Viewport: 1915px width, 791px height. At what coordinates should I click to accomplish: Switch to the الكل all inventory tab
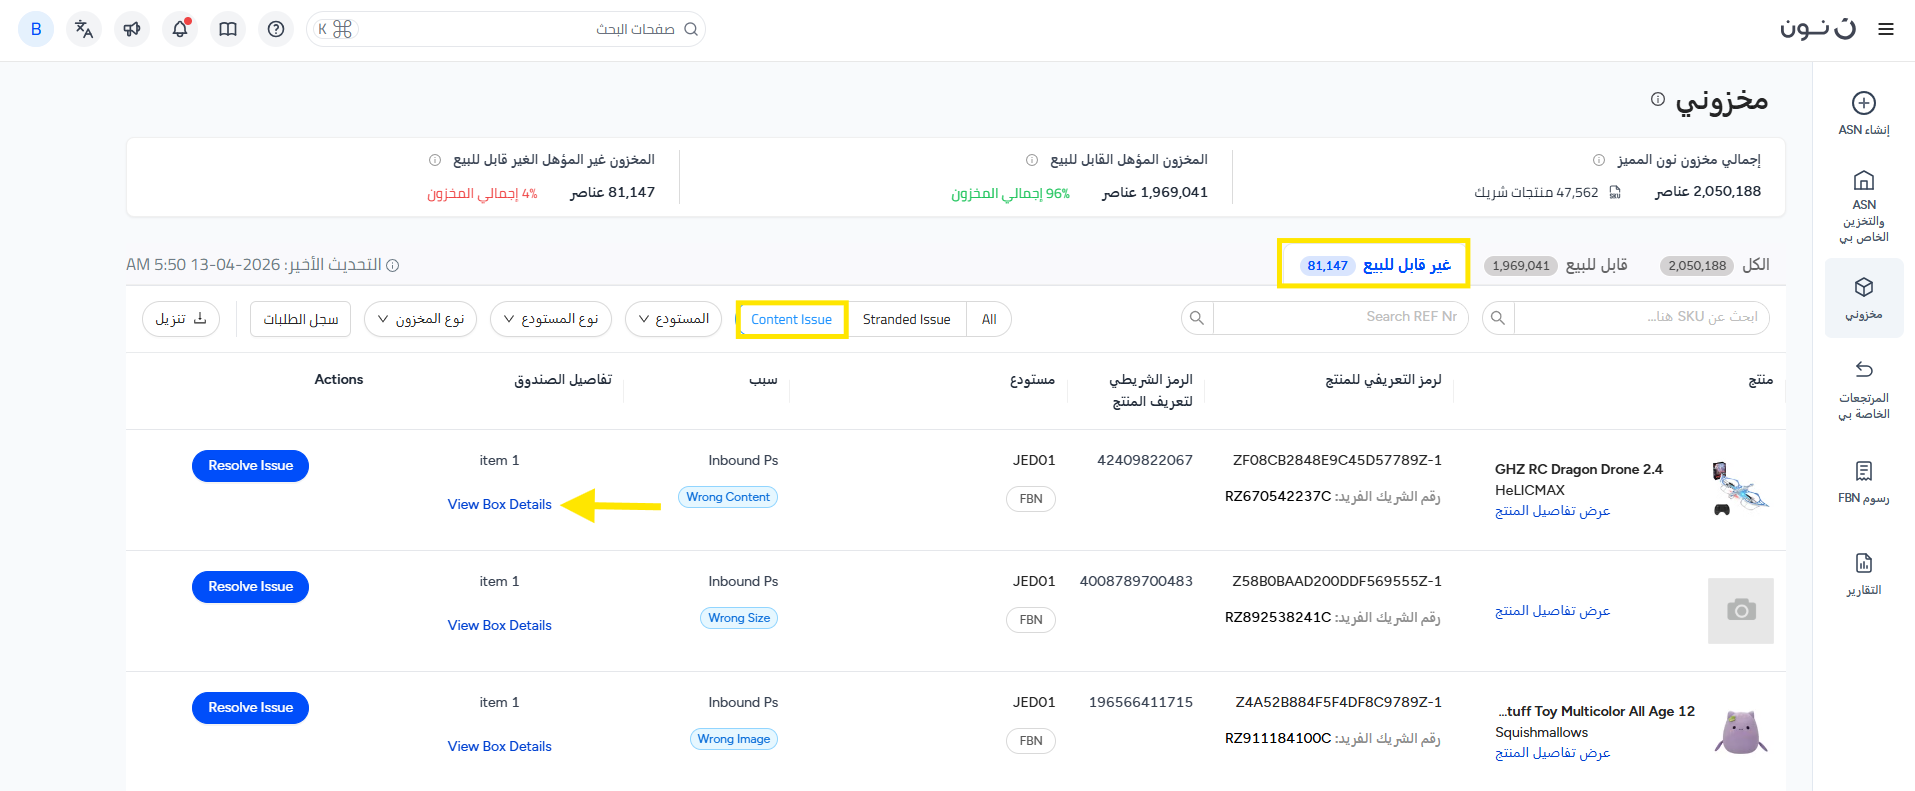[x=1714, y=265]
